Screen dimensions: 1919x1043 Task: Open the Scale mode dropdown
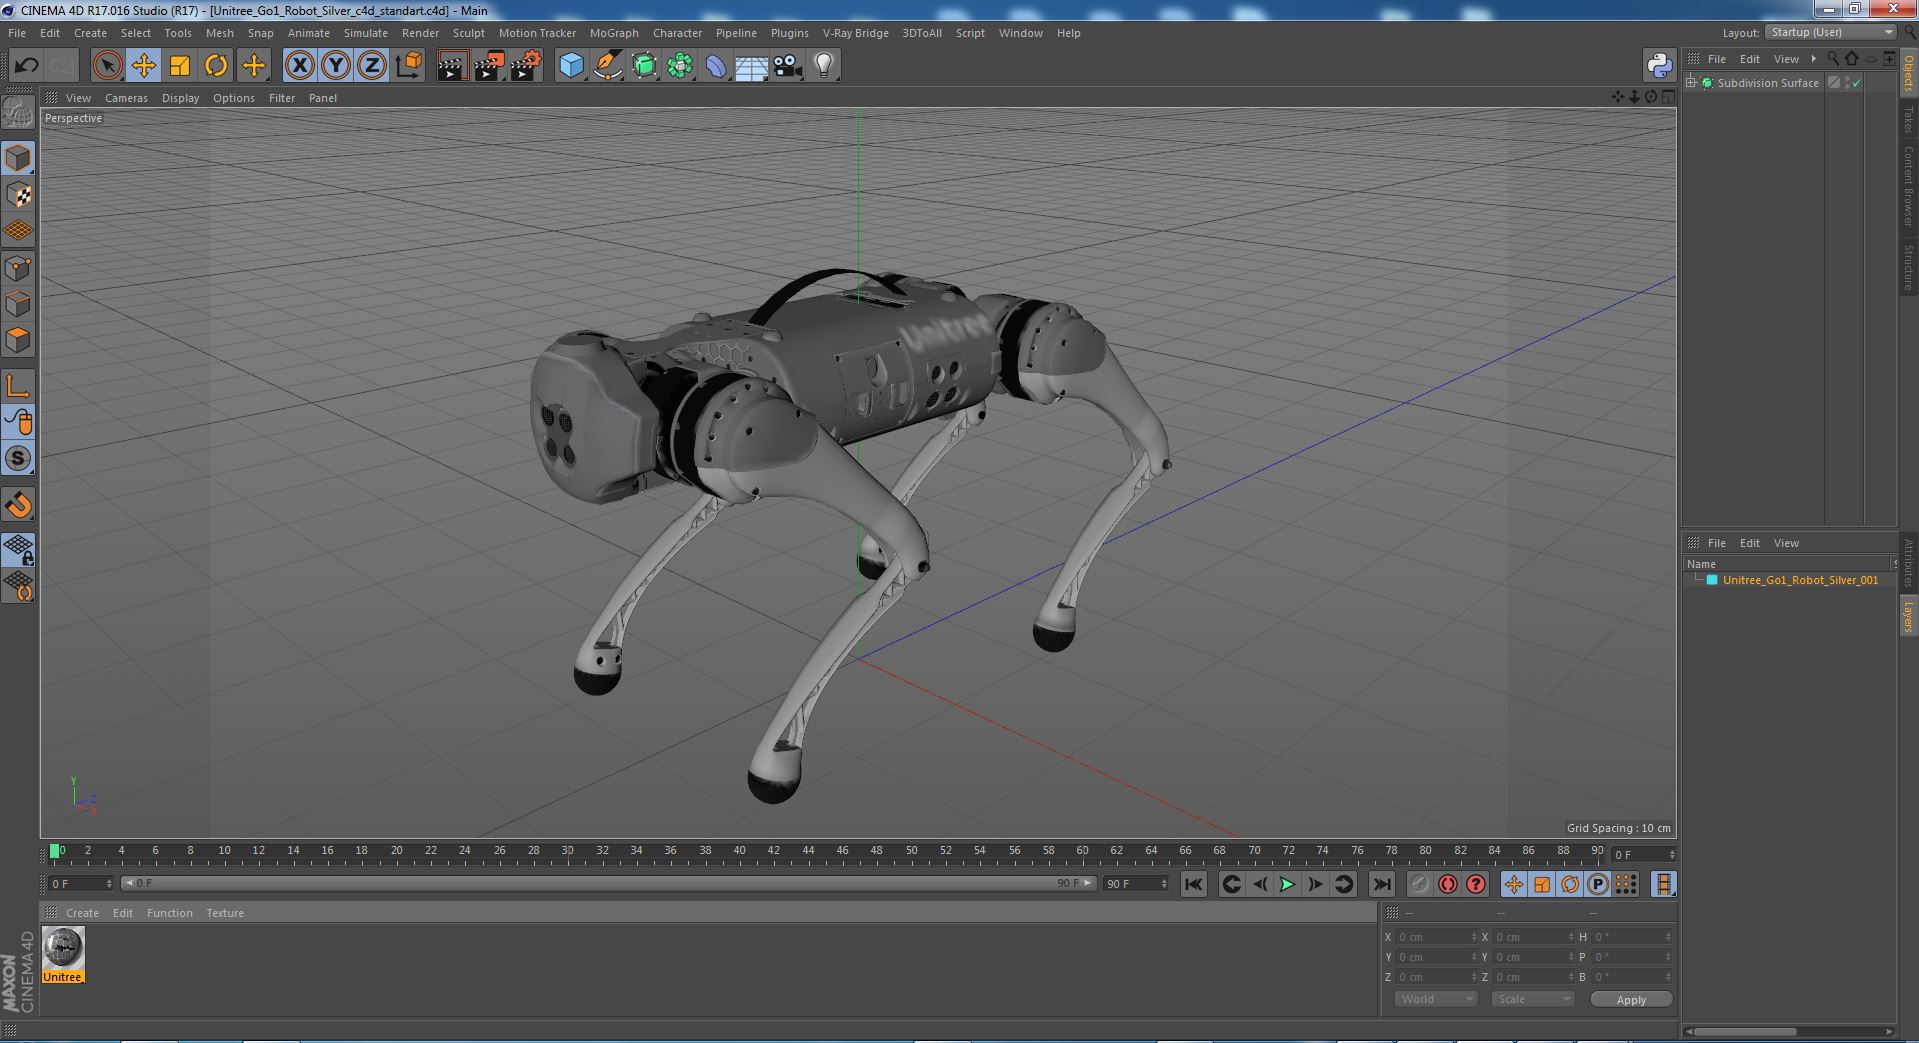click(1532, 999)
